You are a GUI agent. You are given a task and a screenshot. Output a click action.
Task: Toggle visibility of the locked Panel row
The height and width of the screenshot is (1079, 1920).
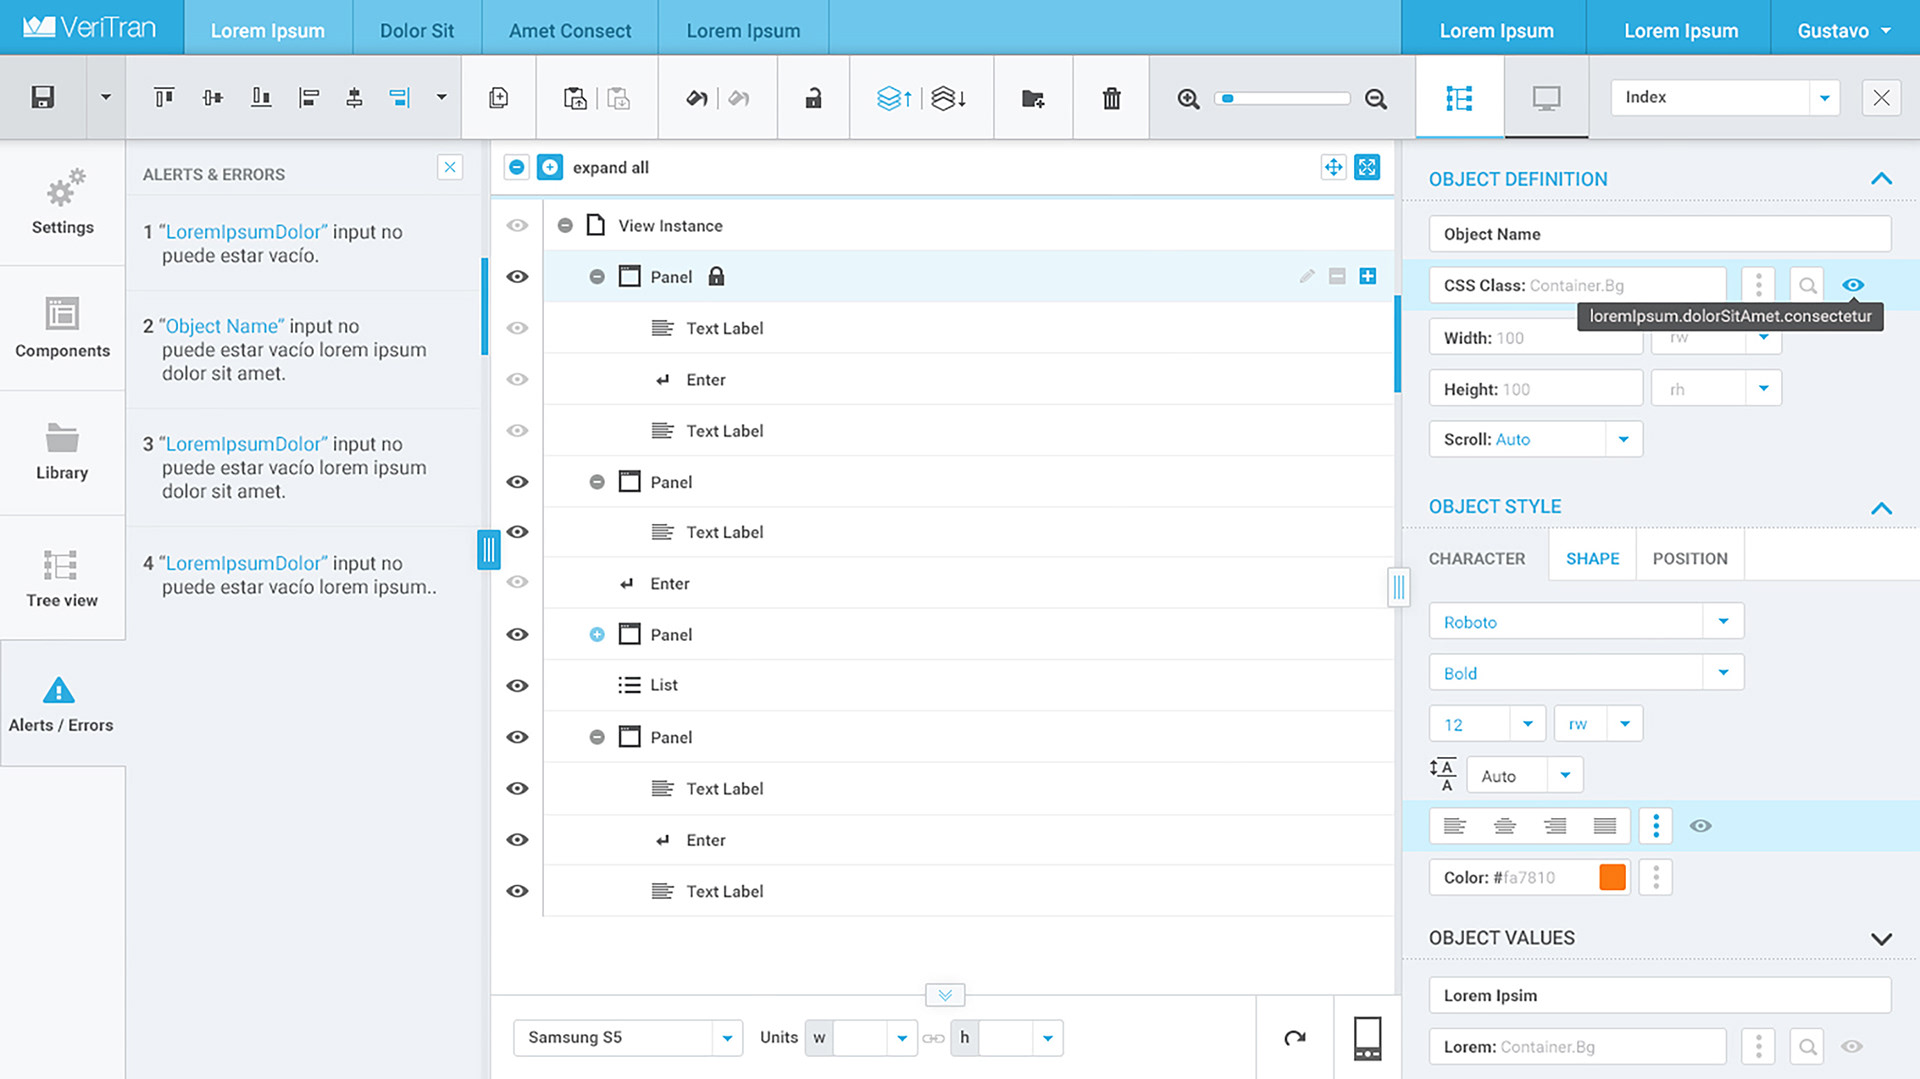(517, 276)
